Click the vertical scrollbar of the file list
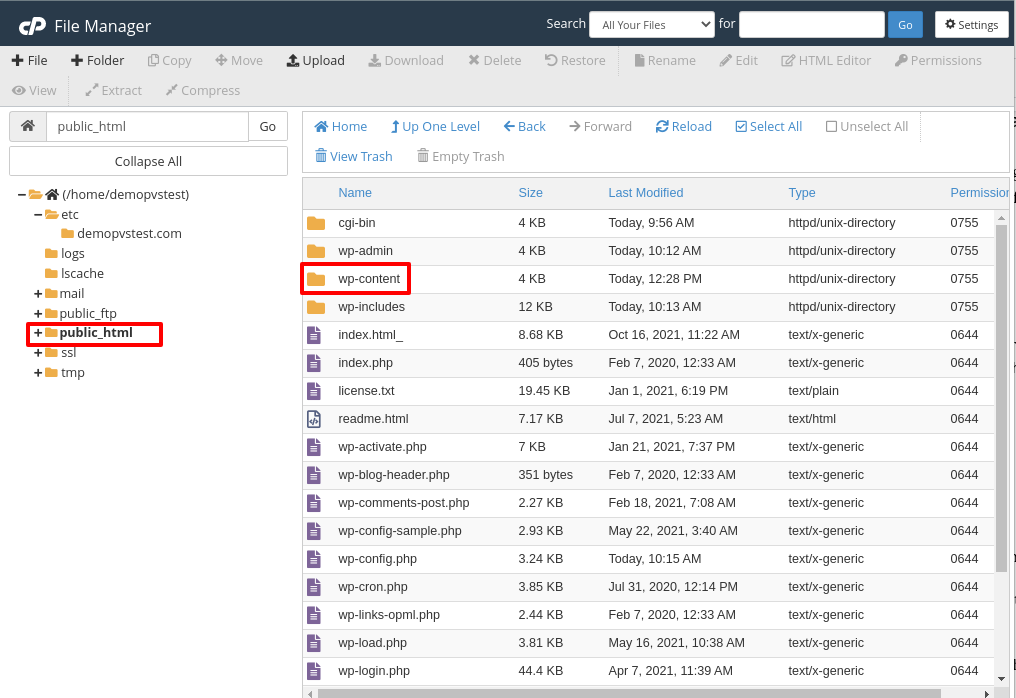The height and width of the screenshot is (698, 1016). [x=1002, y=399]
